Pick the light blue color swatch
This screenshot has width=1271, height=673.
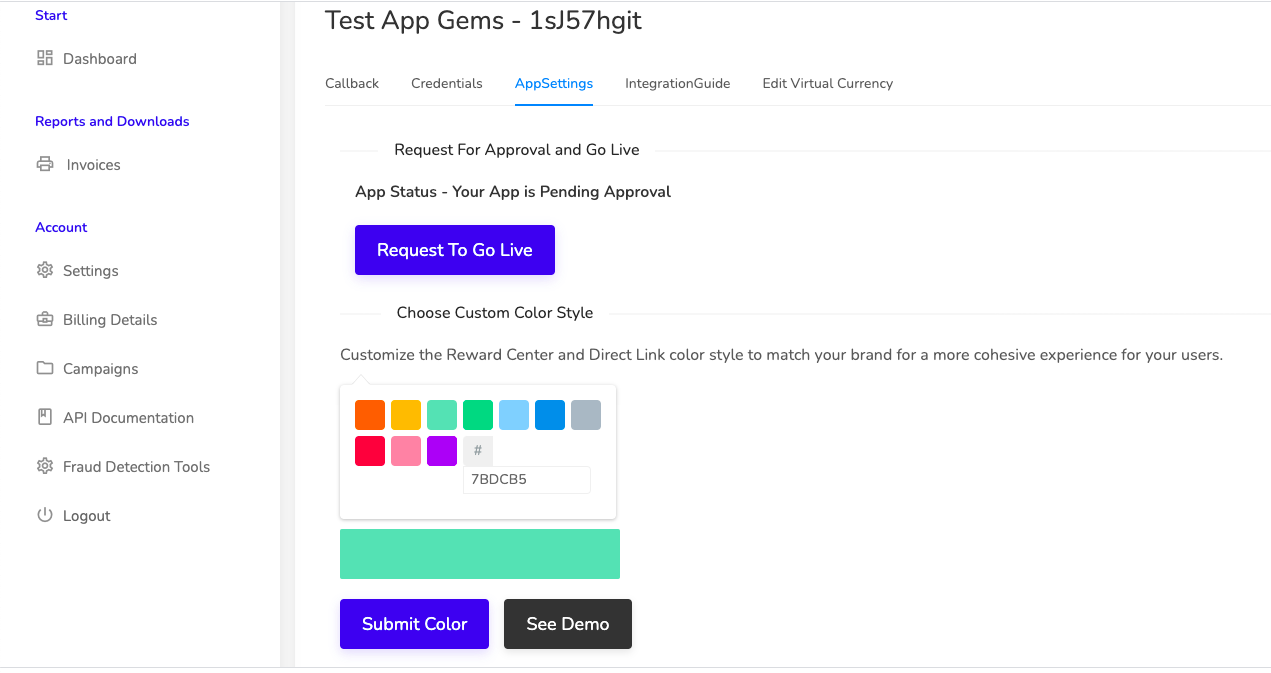[x=514, y=415]
